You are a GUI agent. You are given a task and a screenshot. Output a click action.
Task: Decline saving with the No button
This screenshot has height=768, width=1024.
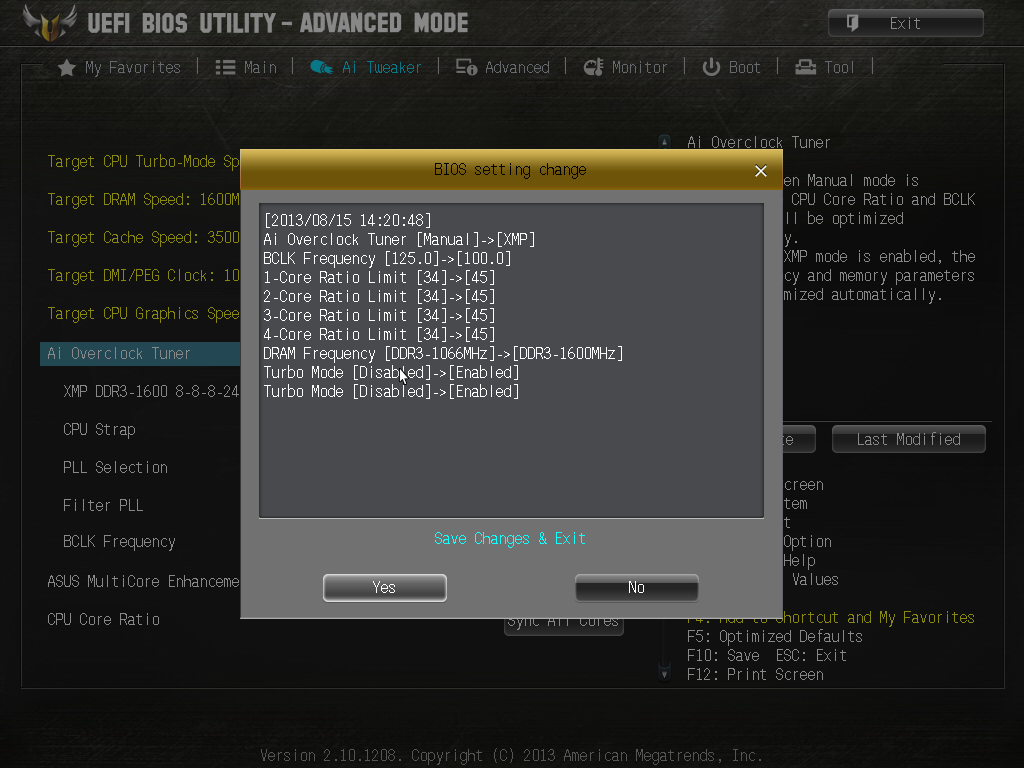[x=637, y=588]
